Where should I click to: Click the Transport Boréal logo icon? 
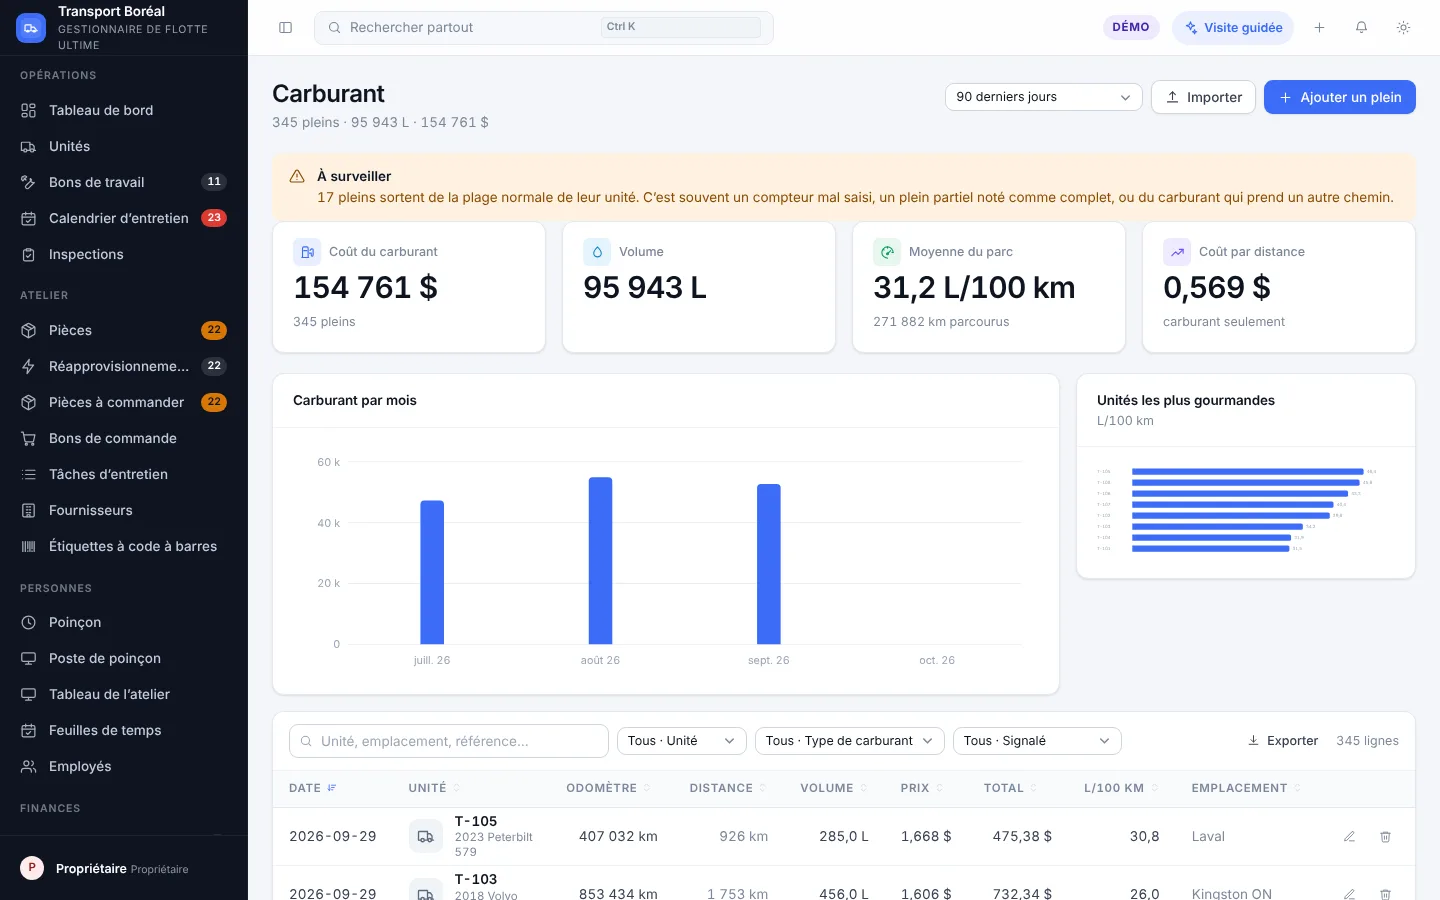click(31, 28)
